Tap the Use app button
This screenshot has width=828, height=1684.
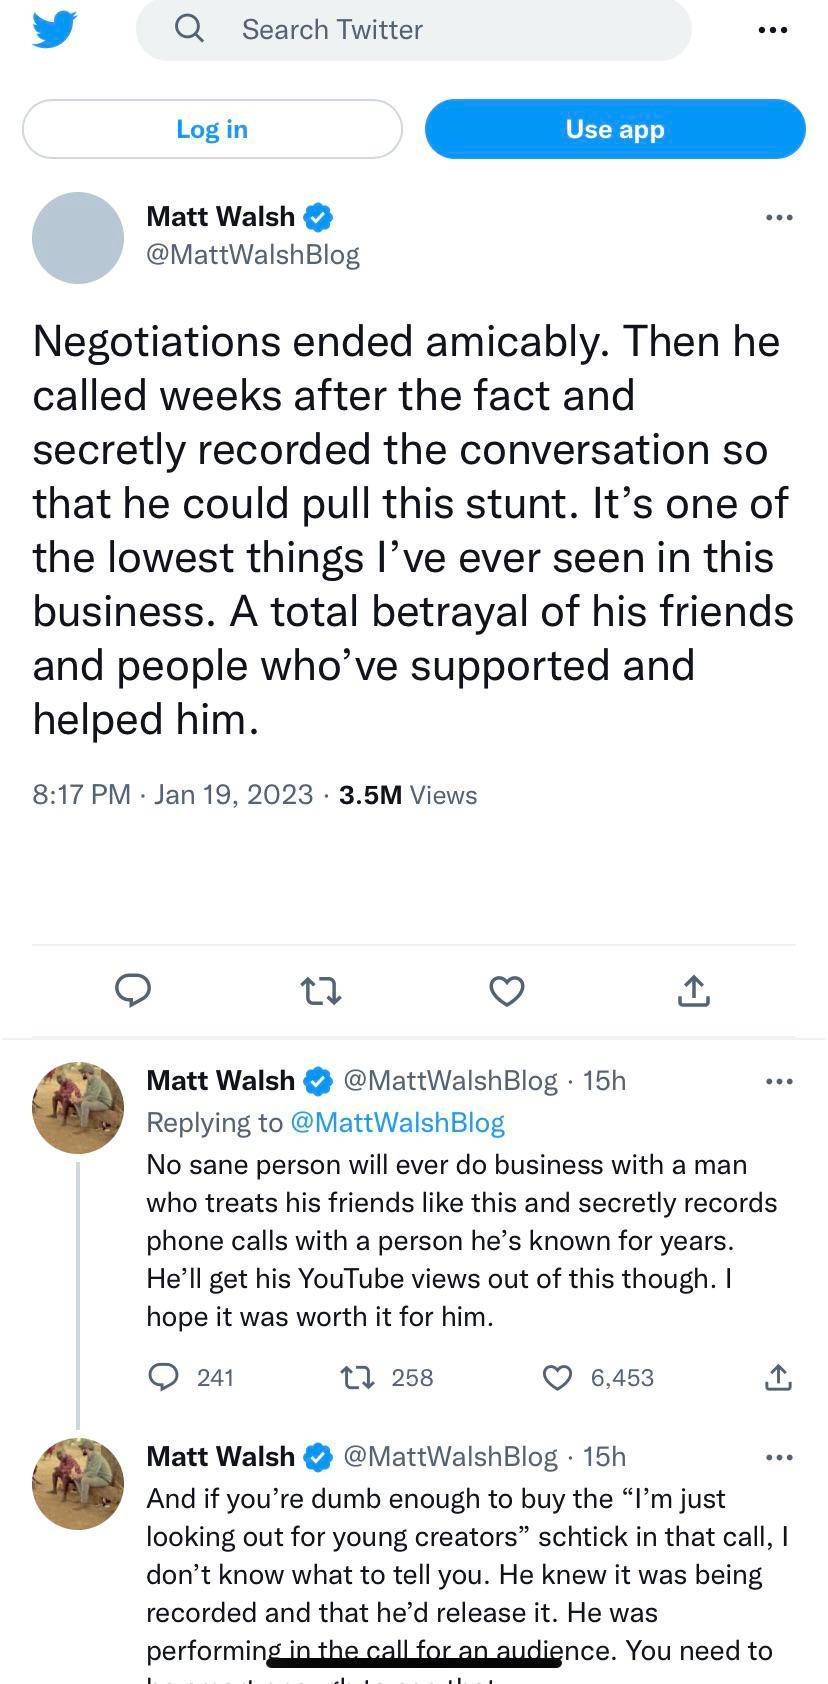pyautogui.click(x=615, y=129)
